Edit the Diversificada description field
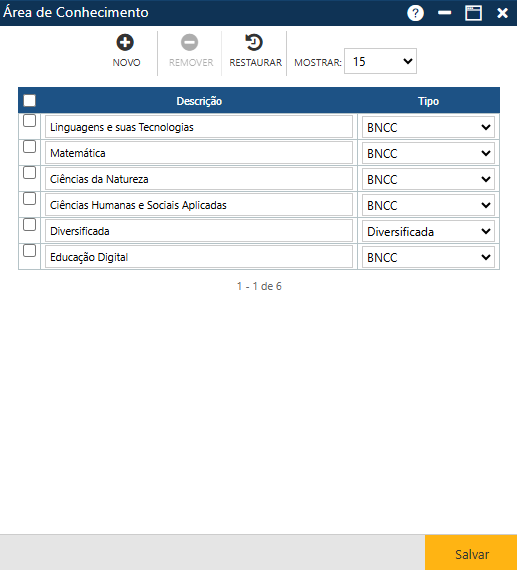Image resolution: width=517 pixels, height=570 pixels. point(199,231)
